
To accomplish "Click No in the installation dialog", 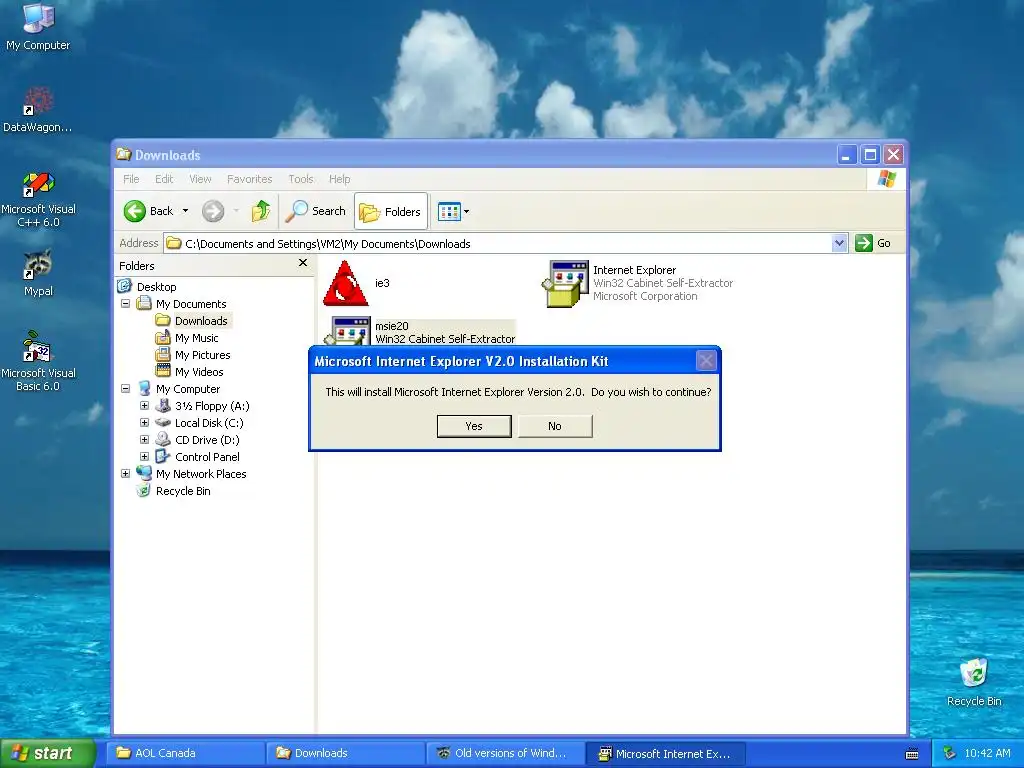I will [x=555, y=426].
